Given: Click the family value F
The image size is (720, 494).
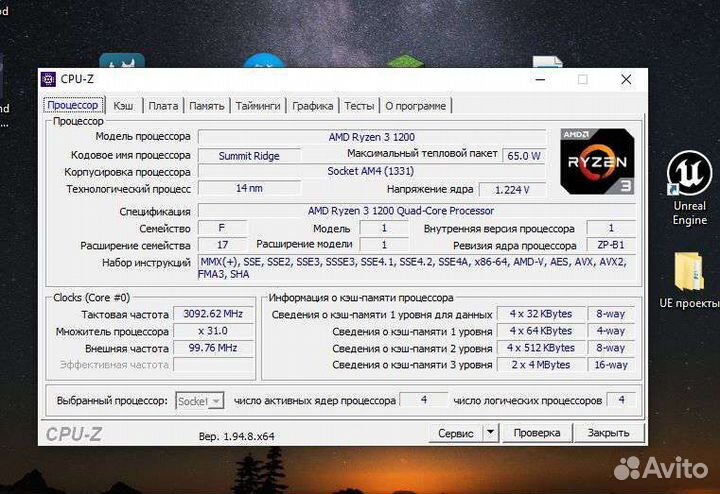Looking at the screenshot, I should coord(222,228).
